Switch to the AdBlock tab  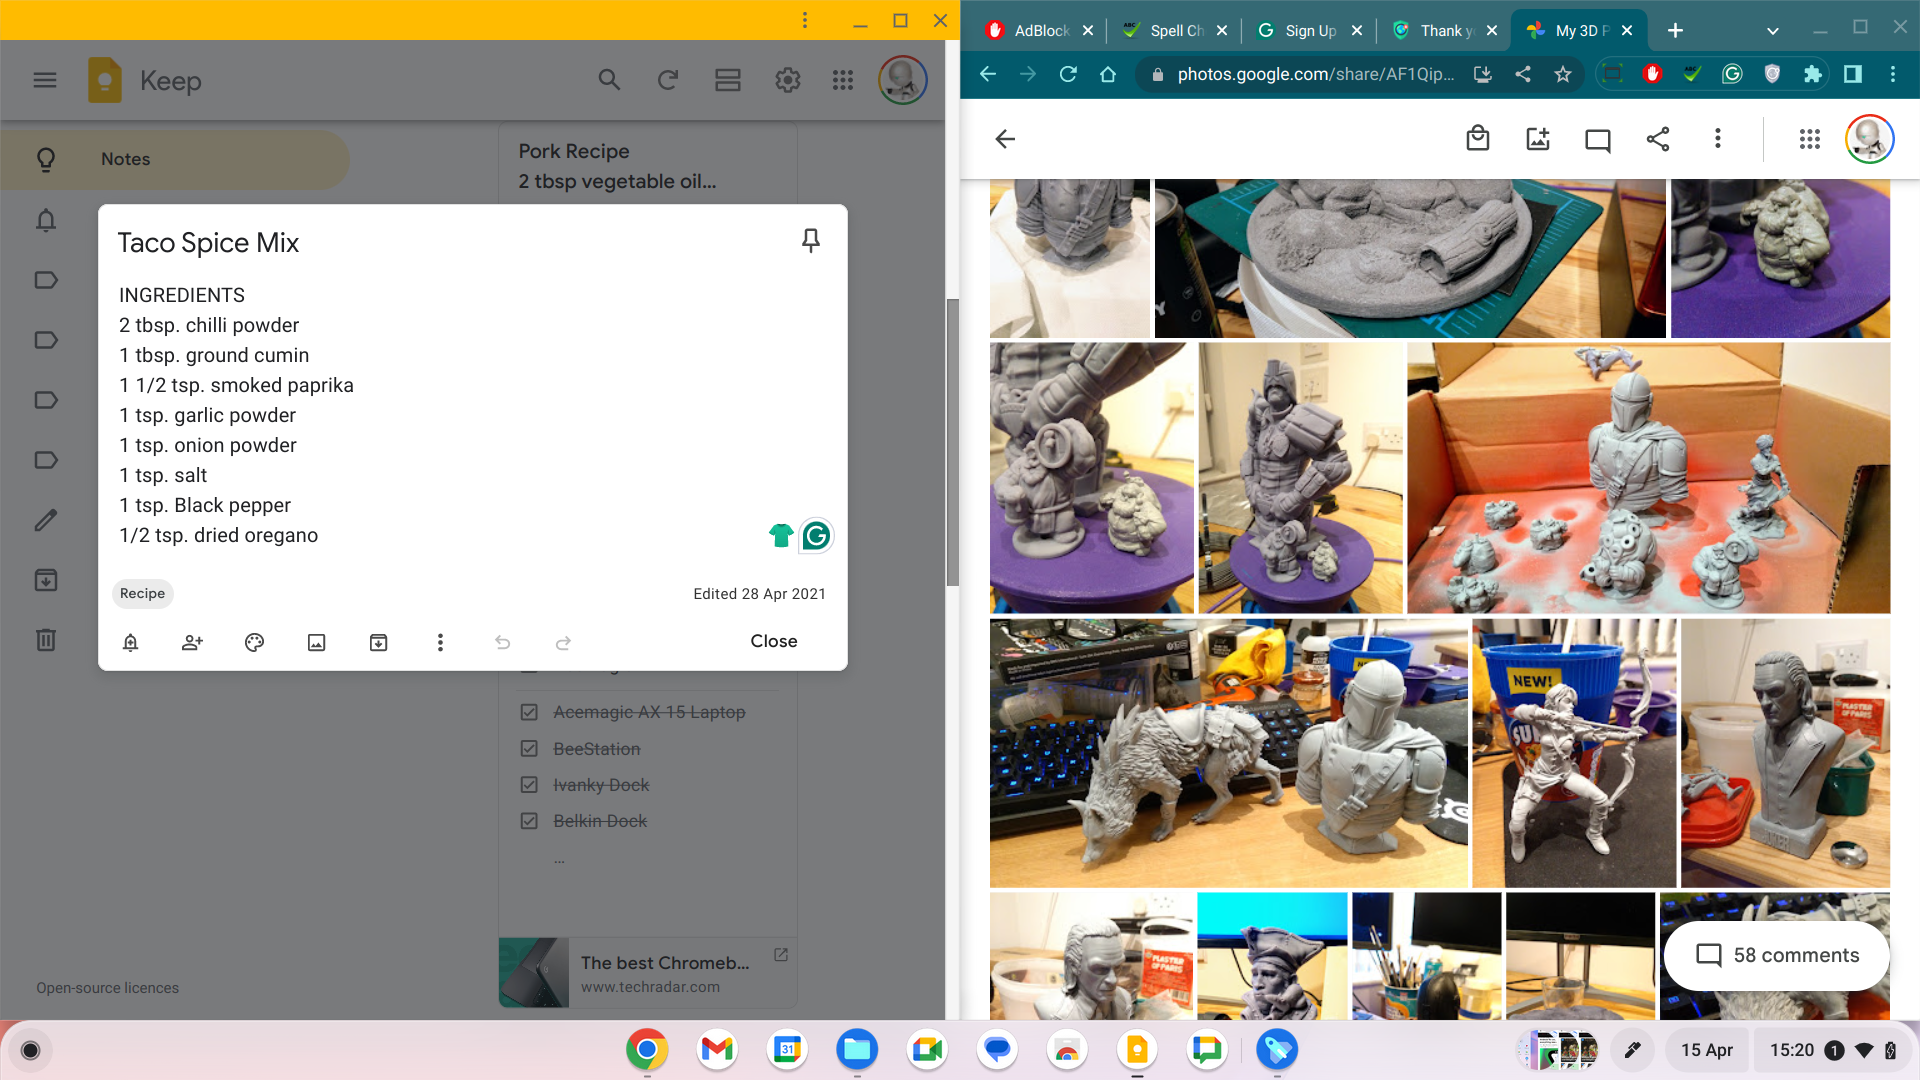pos(1039,30)
